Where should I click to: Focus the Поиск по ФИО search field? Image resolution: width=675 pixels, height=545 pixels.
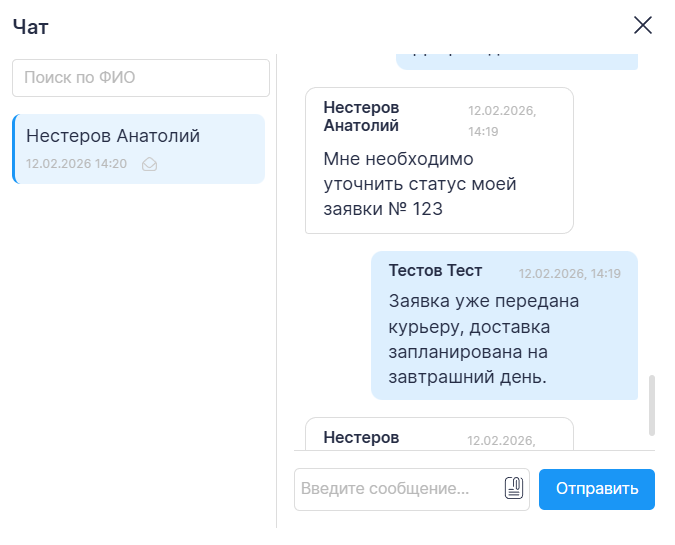[x=141, y=78]
